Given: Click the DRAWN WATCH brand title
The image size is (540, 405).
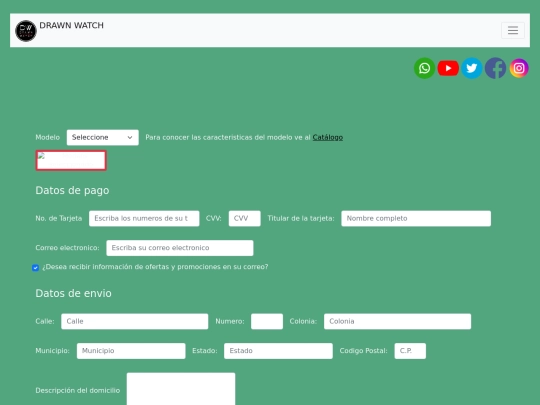Looking at the screenshot, I should 72,25.
